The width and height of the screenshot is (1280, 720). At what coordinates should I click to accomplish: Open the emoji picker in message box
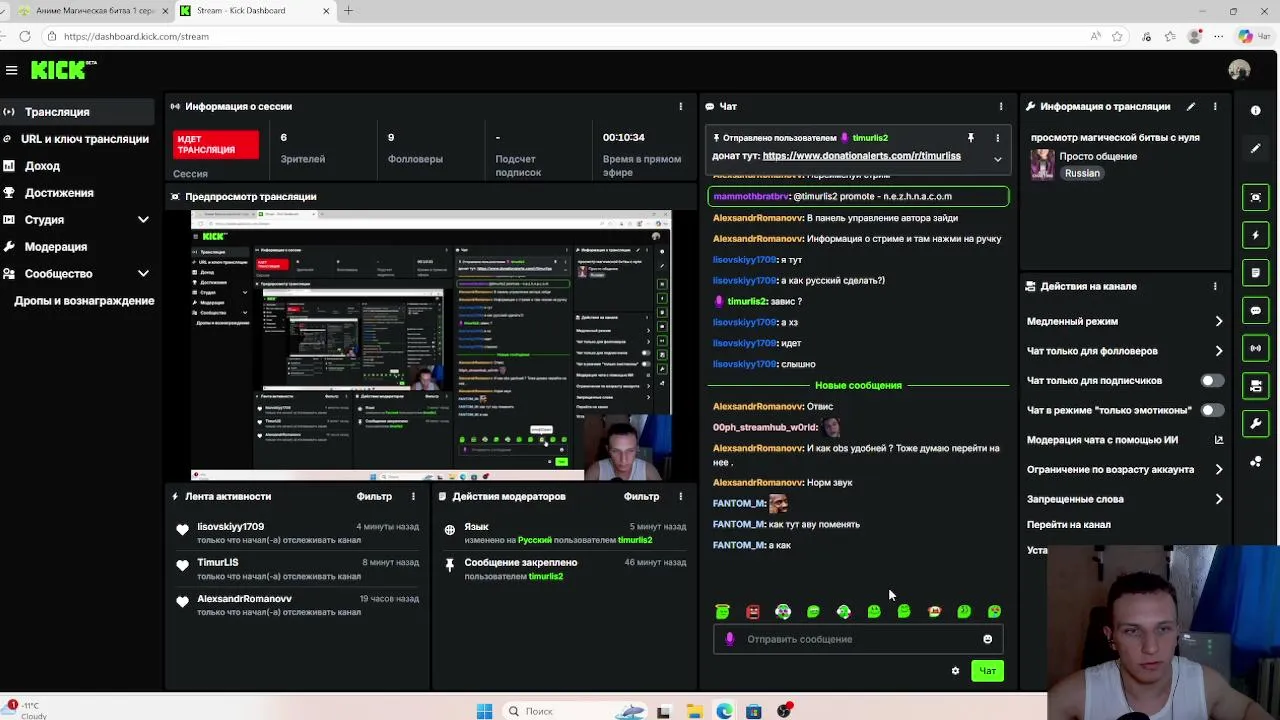pos(987,639)
